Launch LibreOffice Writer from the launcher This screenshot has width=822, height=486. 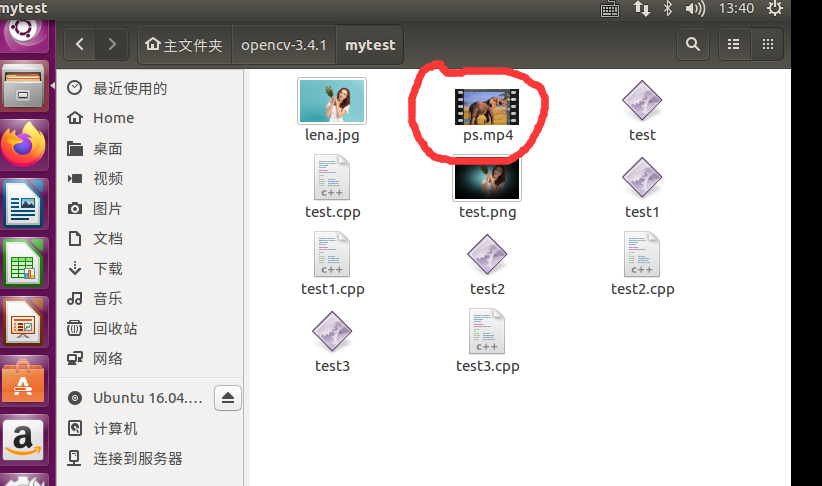[x=24, y=204]
